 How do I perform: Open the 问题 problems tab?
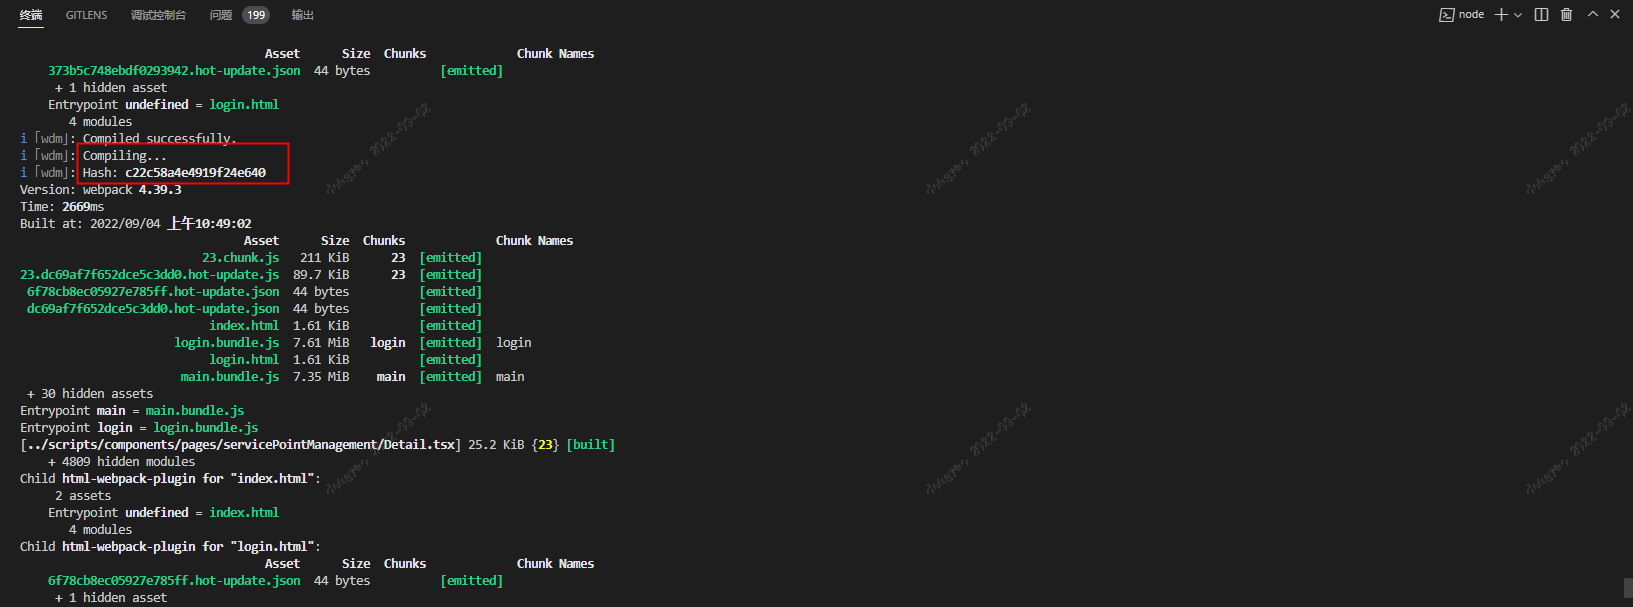pyautogui.click(x=221, y=15)
